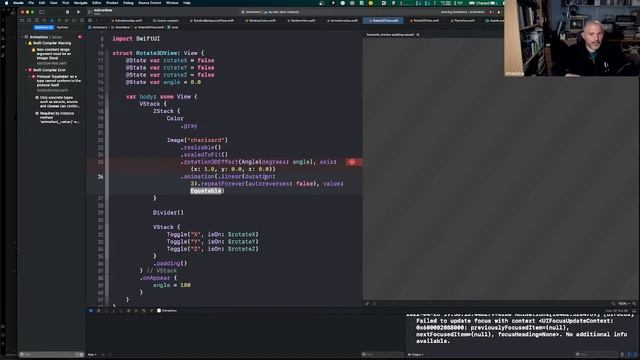Open the Project navigator
Screen dimensions: 640x360
[22, 20]
